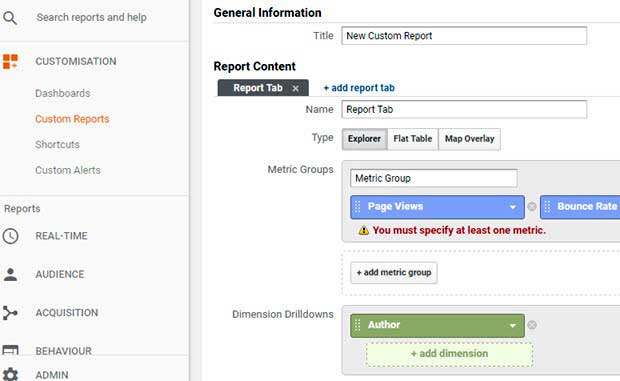
Task: Remove the Author dimension
Action: [x=532, y=325]
